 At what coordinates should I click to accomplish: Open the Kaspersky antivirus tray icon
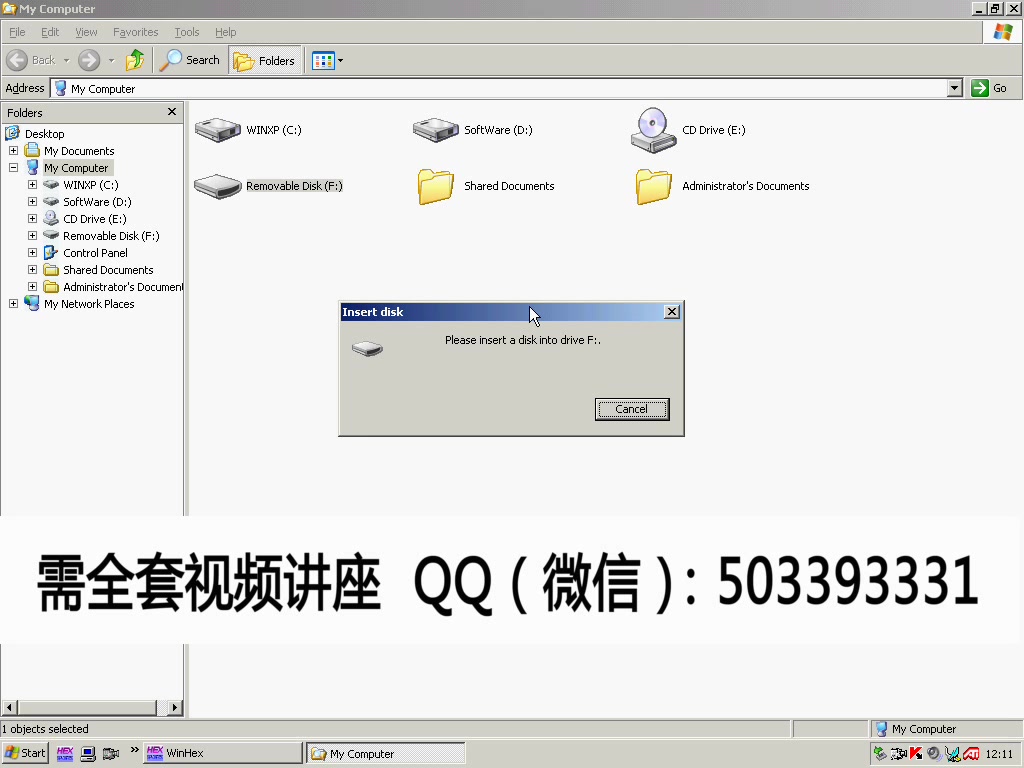(x=914, y=753)
